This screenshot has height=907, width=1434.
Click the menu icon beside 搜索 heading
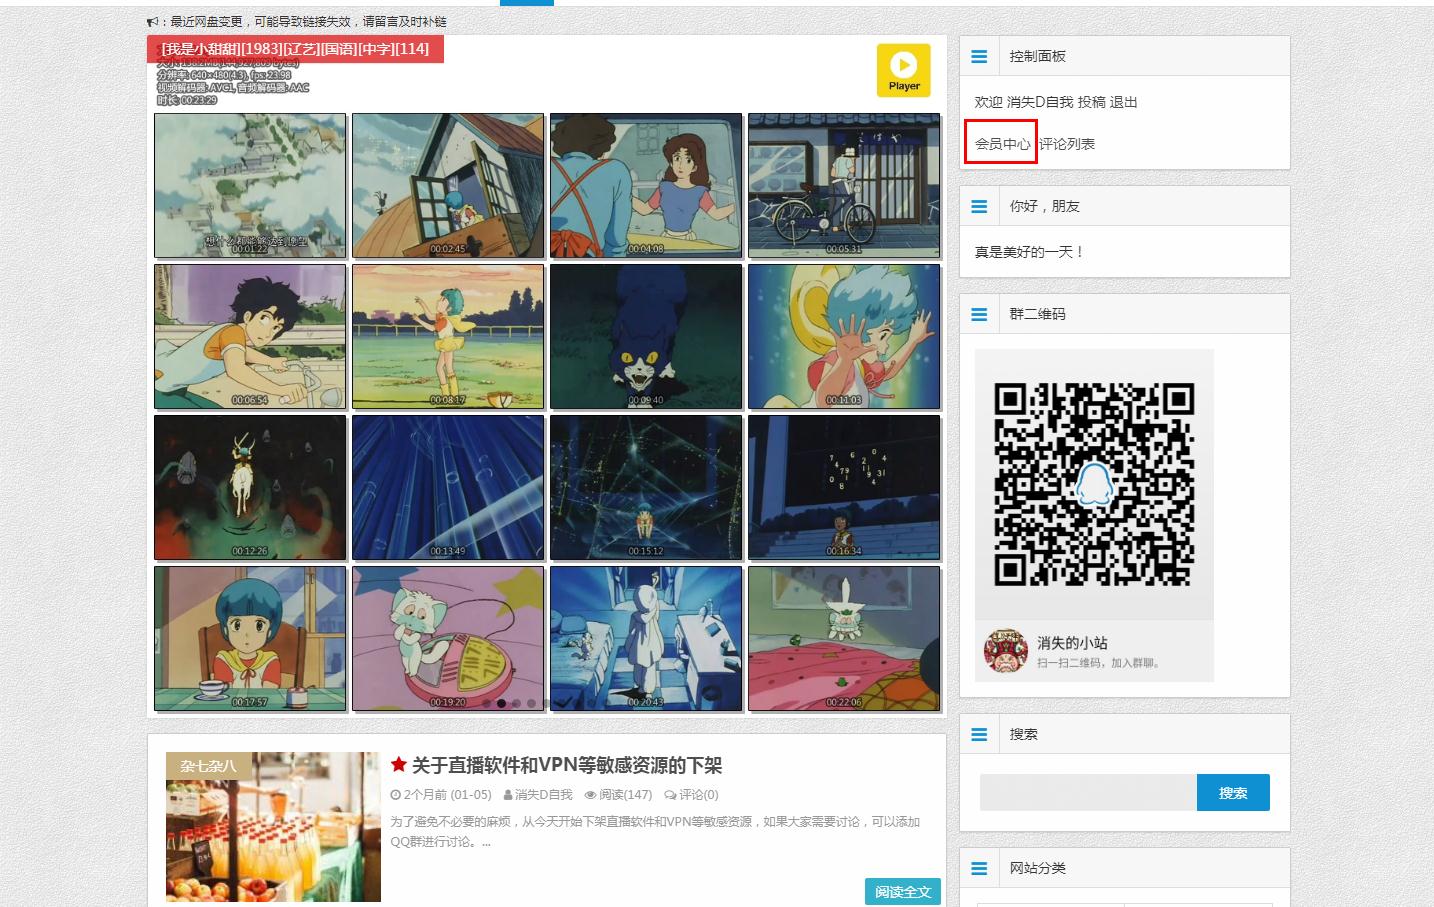(979, 734)
